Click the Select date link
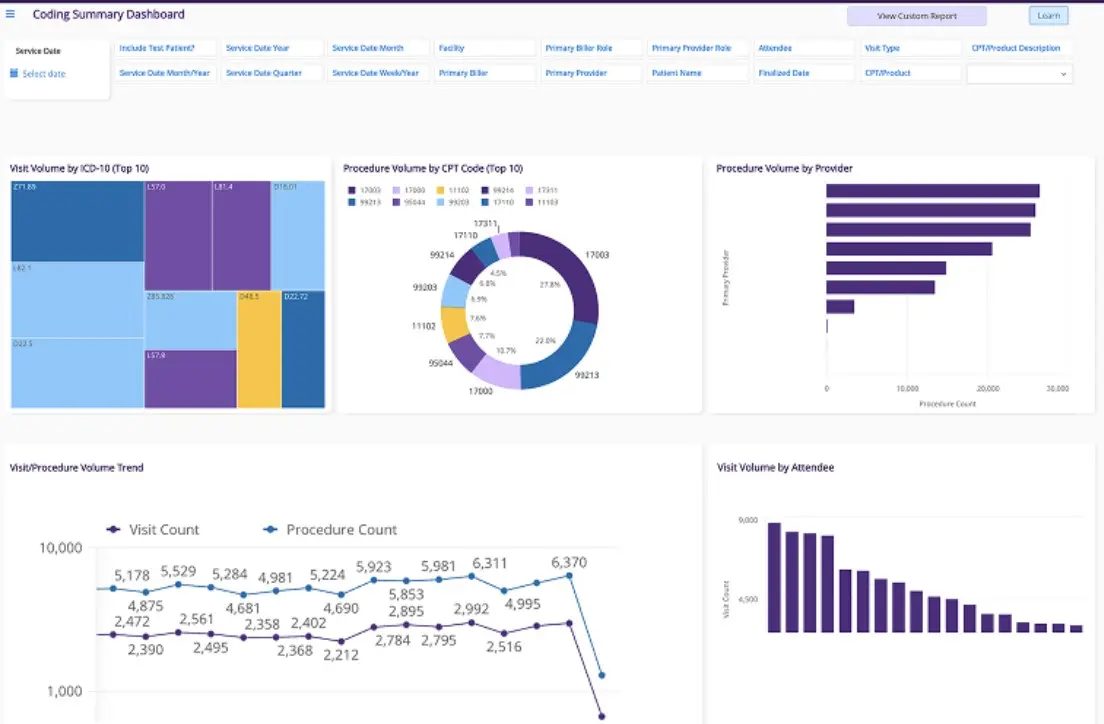The width and height of the screenshot is (1104, 724). pyautogui.click(x=48, y=73)
